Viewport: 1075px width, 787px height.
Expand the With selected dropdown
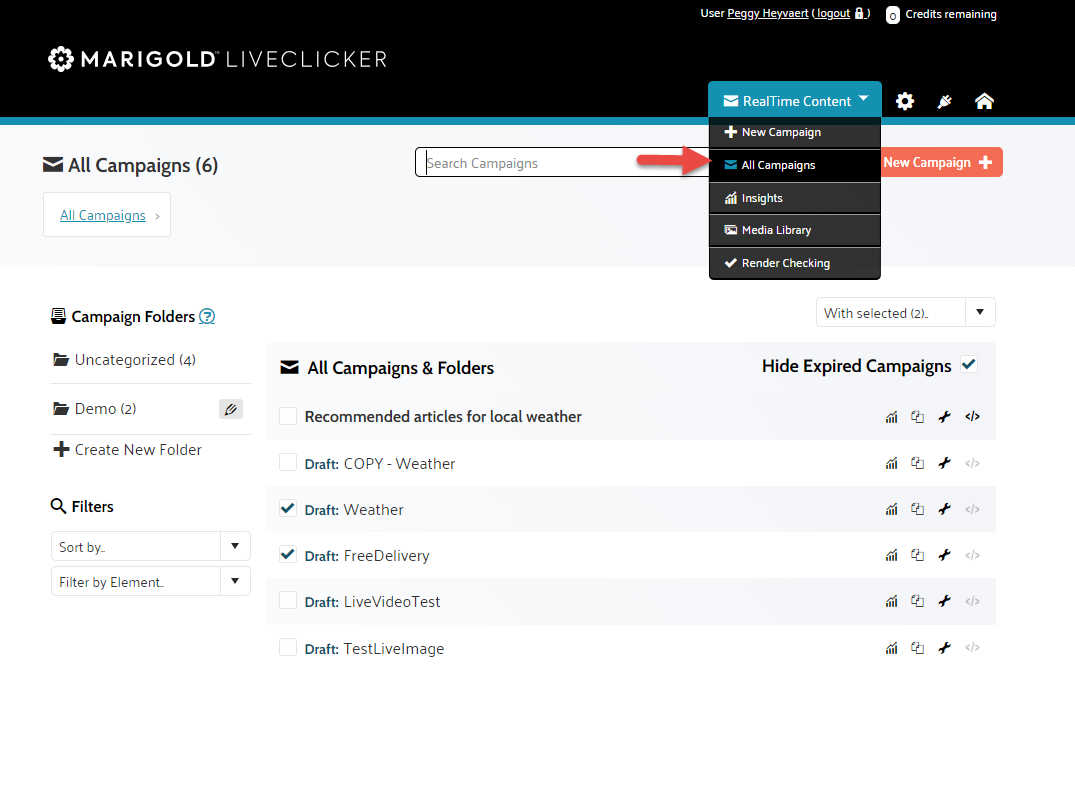(x=905, y=313)
